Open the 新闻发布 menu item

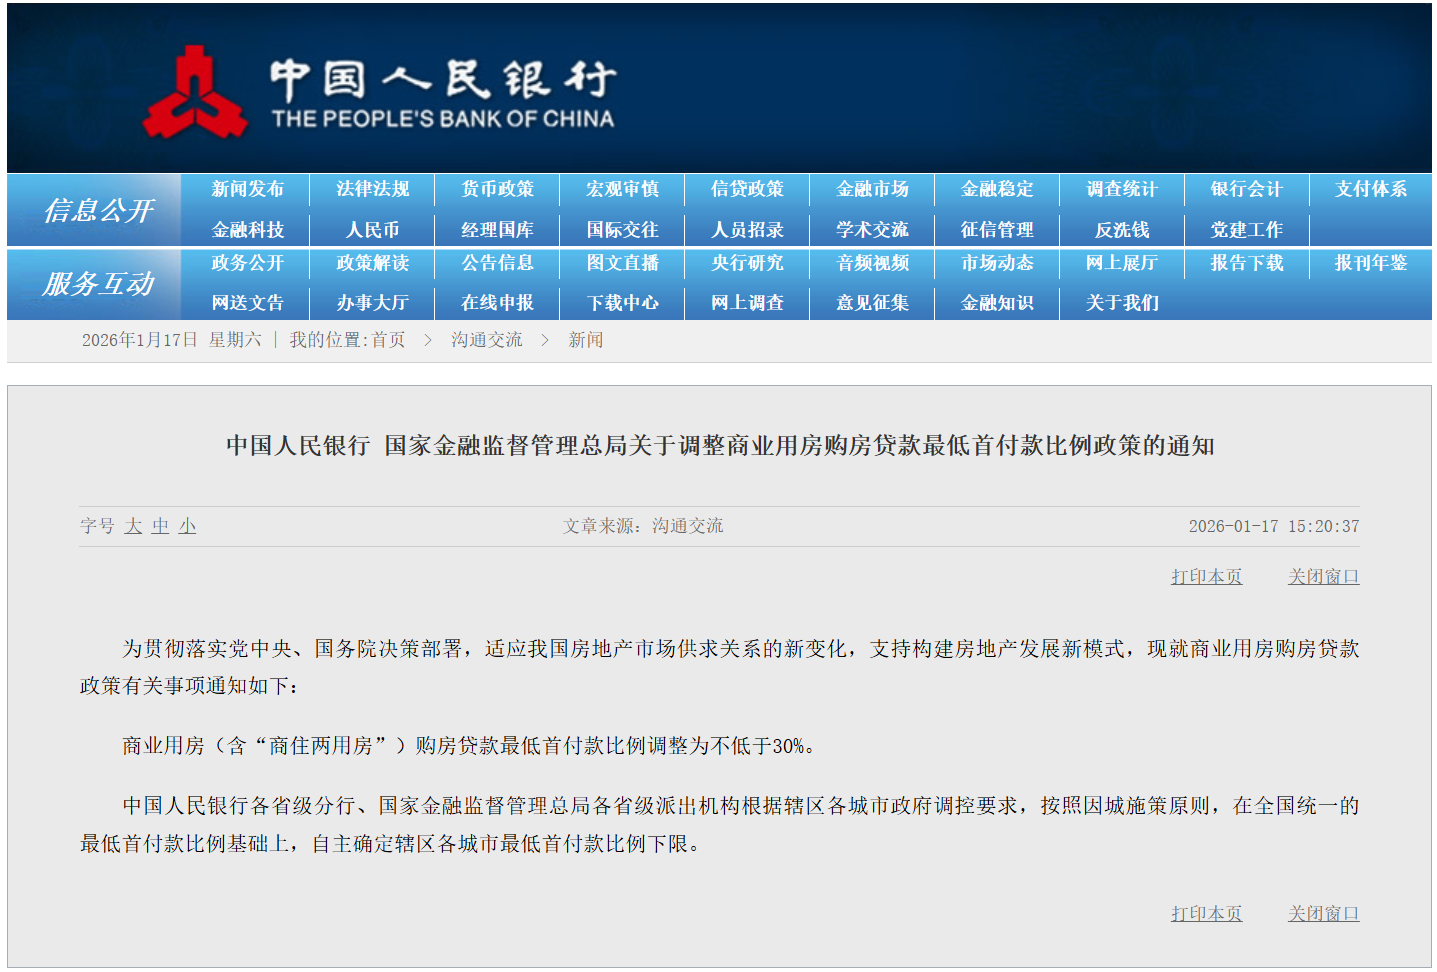[x=247, y=189]
